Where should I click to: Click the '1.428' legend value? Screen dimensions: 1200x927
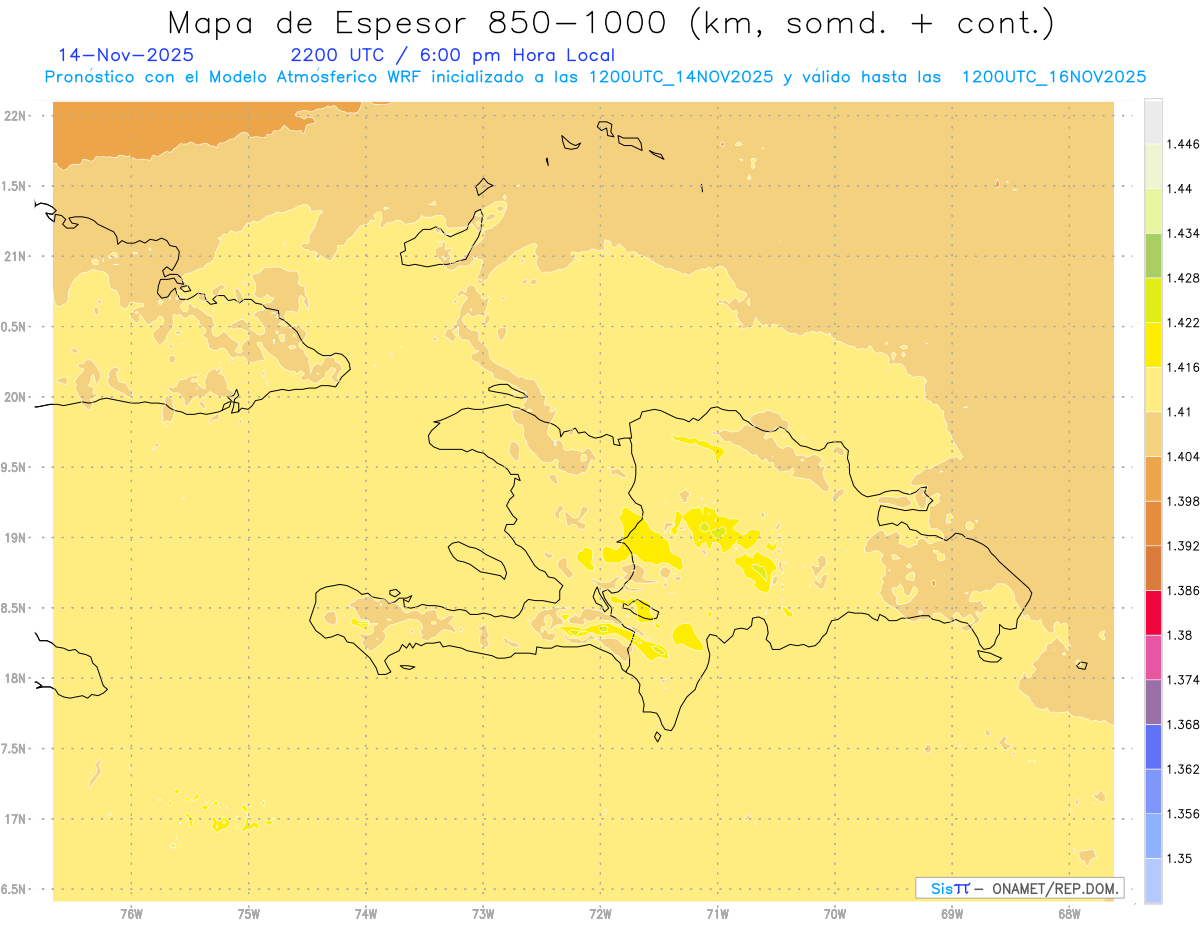[x=1184, y=277]
